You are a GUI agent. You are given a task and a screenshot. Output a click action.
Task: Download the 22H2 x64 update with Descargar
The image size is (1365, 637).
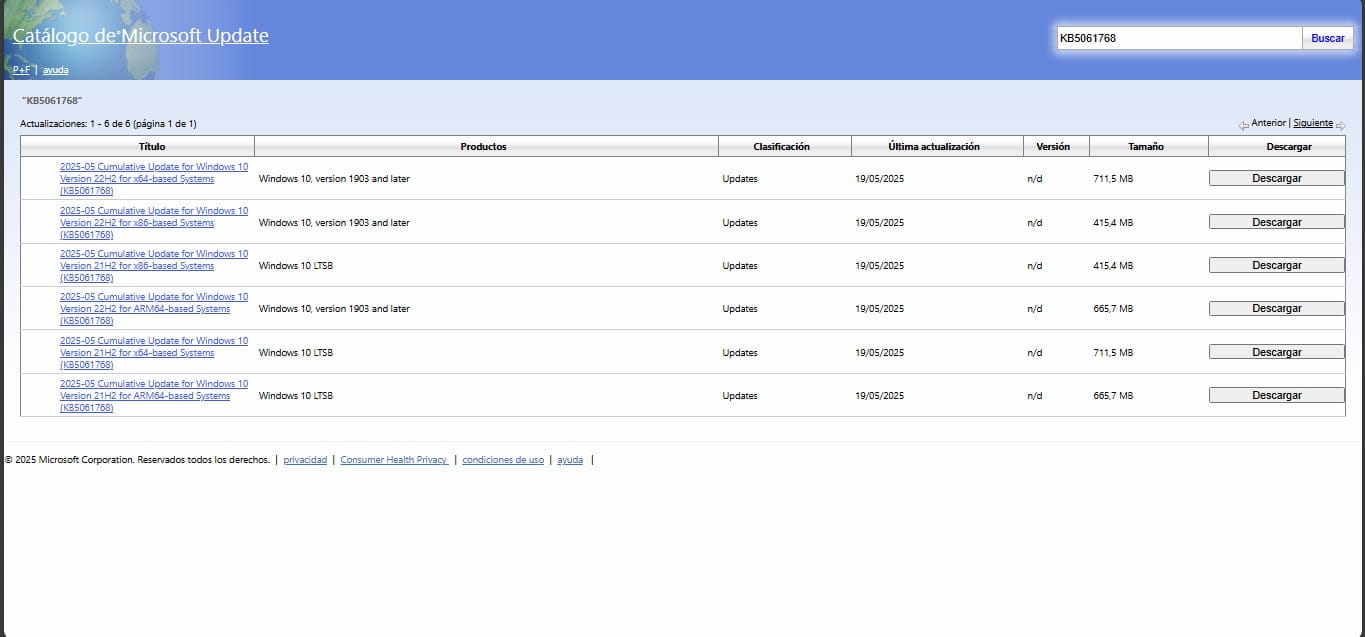1277,178
